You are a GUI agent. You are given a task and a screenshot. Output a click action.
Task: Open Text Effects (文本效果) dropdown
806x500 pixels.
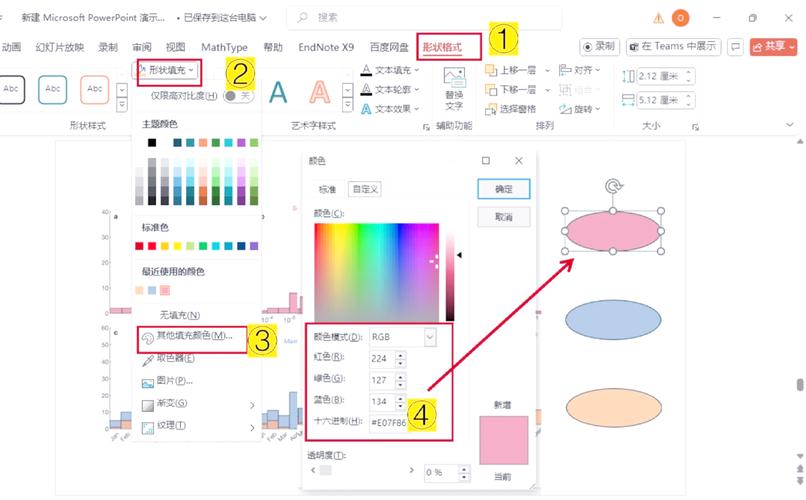click(390, 109)
